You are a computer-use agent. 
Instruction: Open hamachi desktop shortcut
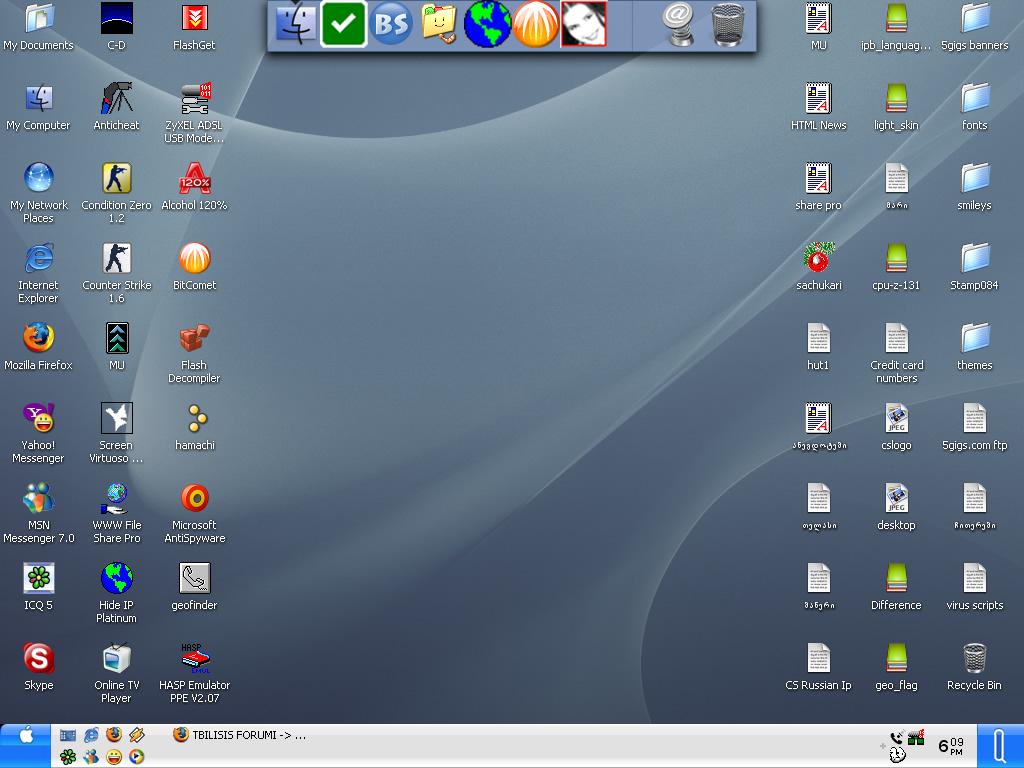(x=194, y=426)
